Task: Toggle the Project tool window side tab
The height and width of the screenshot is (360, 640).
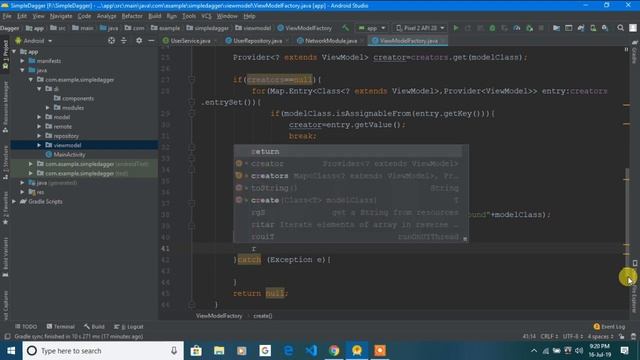Action: pos(5,54)
